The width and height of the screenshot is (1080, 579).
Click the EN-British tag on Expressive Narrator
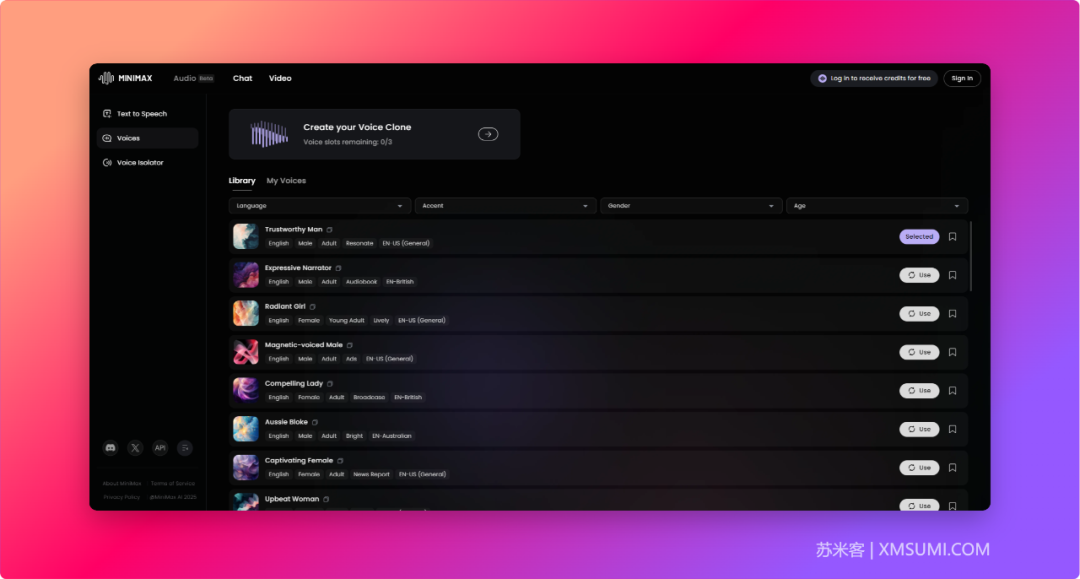pos(400,282)
